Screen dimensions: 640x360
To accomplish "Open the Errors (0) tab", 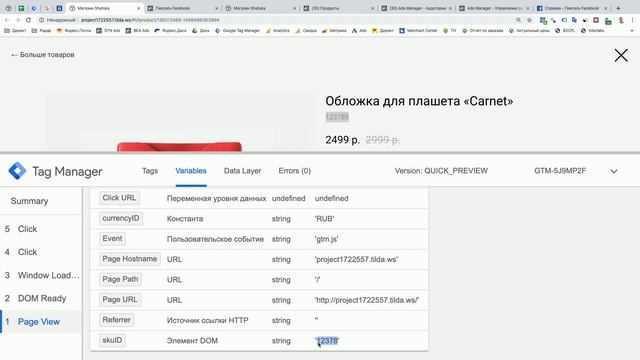I will pyautogui.click(x=295, y=171).
